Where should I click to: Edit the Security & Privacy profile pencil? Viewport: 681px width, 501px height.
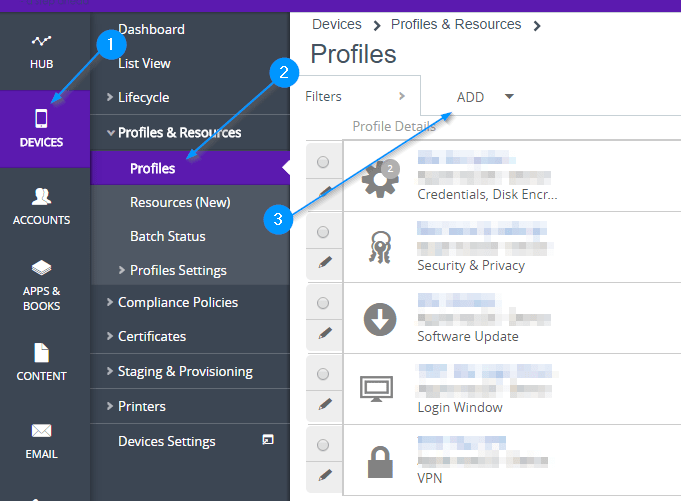point(324,262)
